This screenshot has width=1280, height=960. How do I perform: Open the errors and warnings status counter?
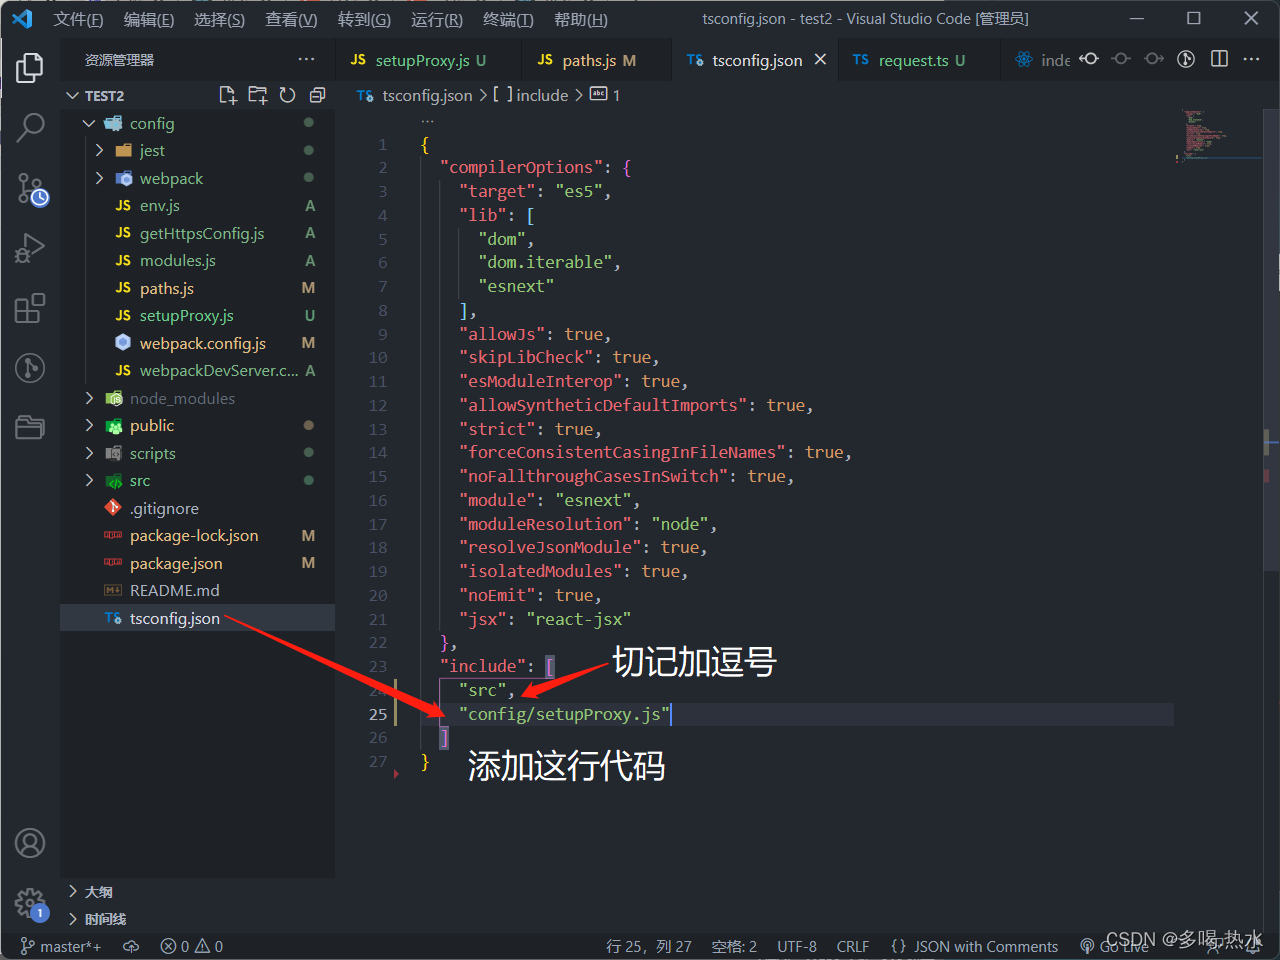(192, 946)
